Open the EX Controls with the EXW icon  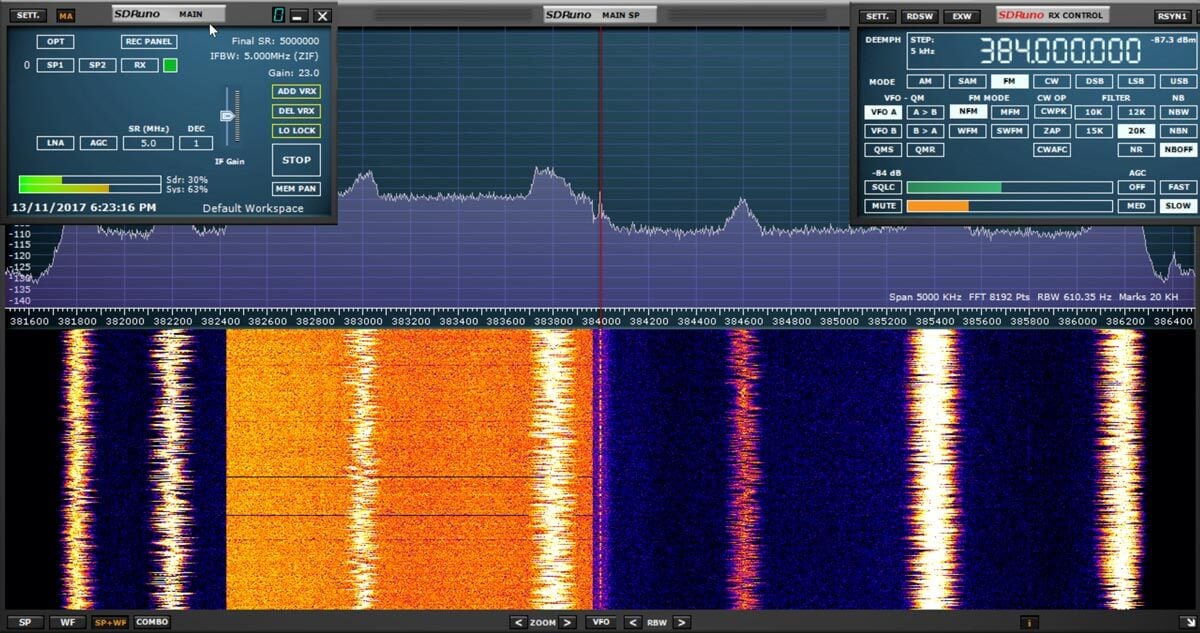coord(962,15)
